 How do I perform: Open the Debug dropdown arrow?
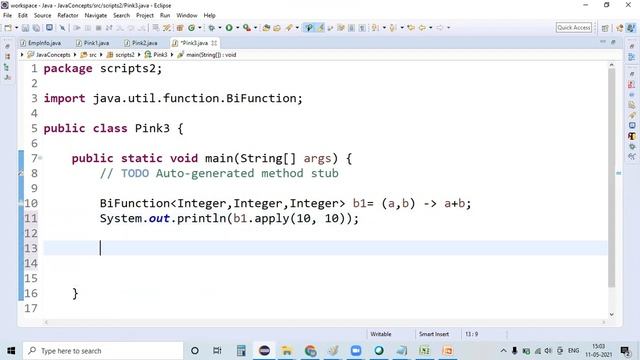(x=220, y=28)
